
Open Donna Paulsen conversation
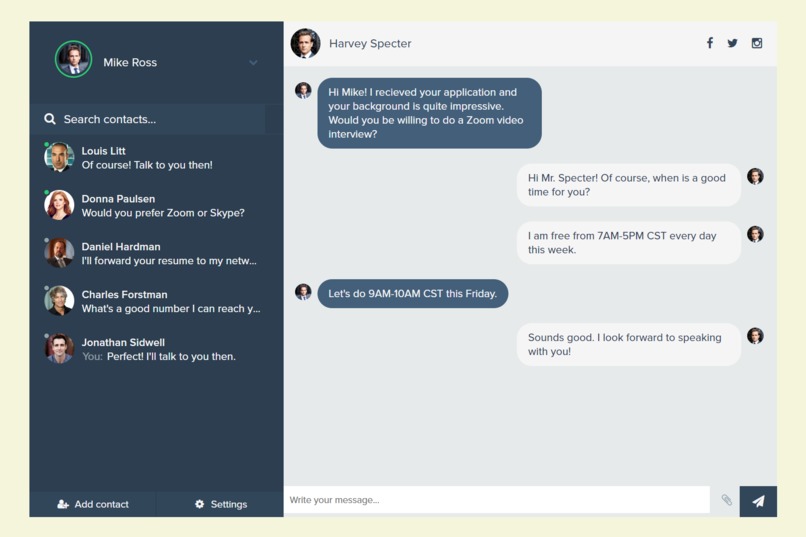[156, 206]
